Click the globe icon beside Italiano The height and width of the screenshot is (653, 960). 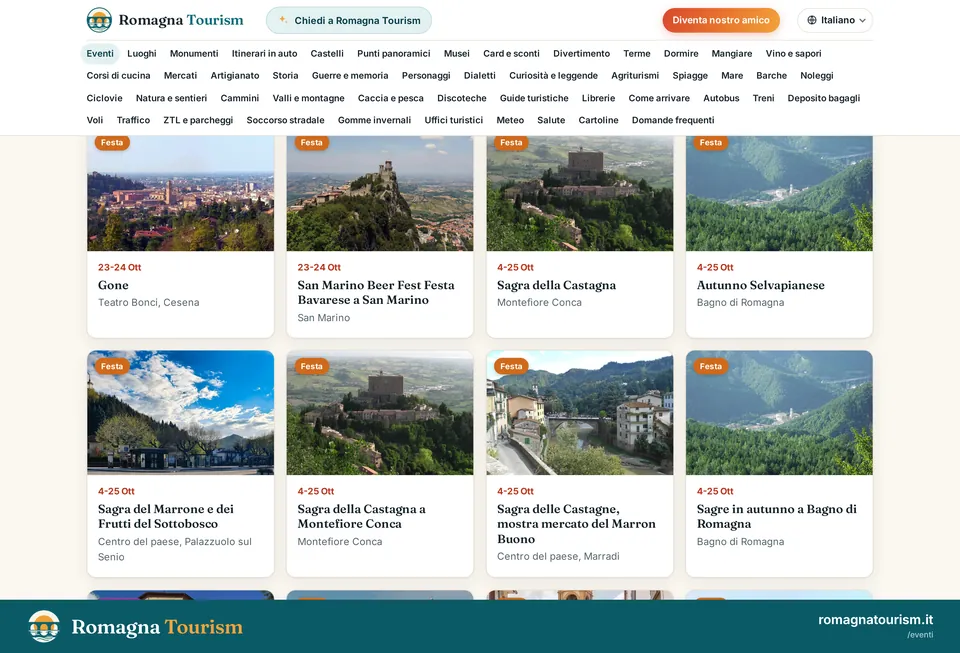pos(812,20)
